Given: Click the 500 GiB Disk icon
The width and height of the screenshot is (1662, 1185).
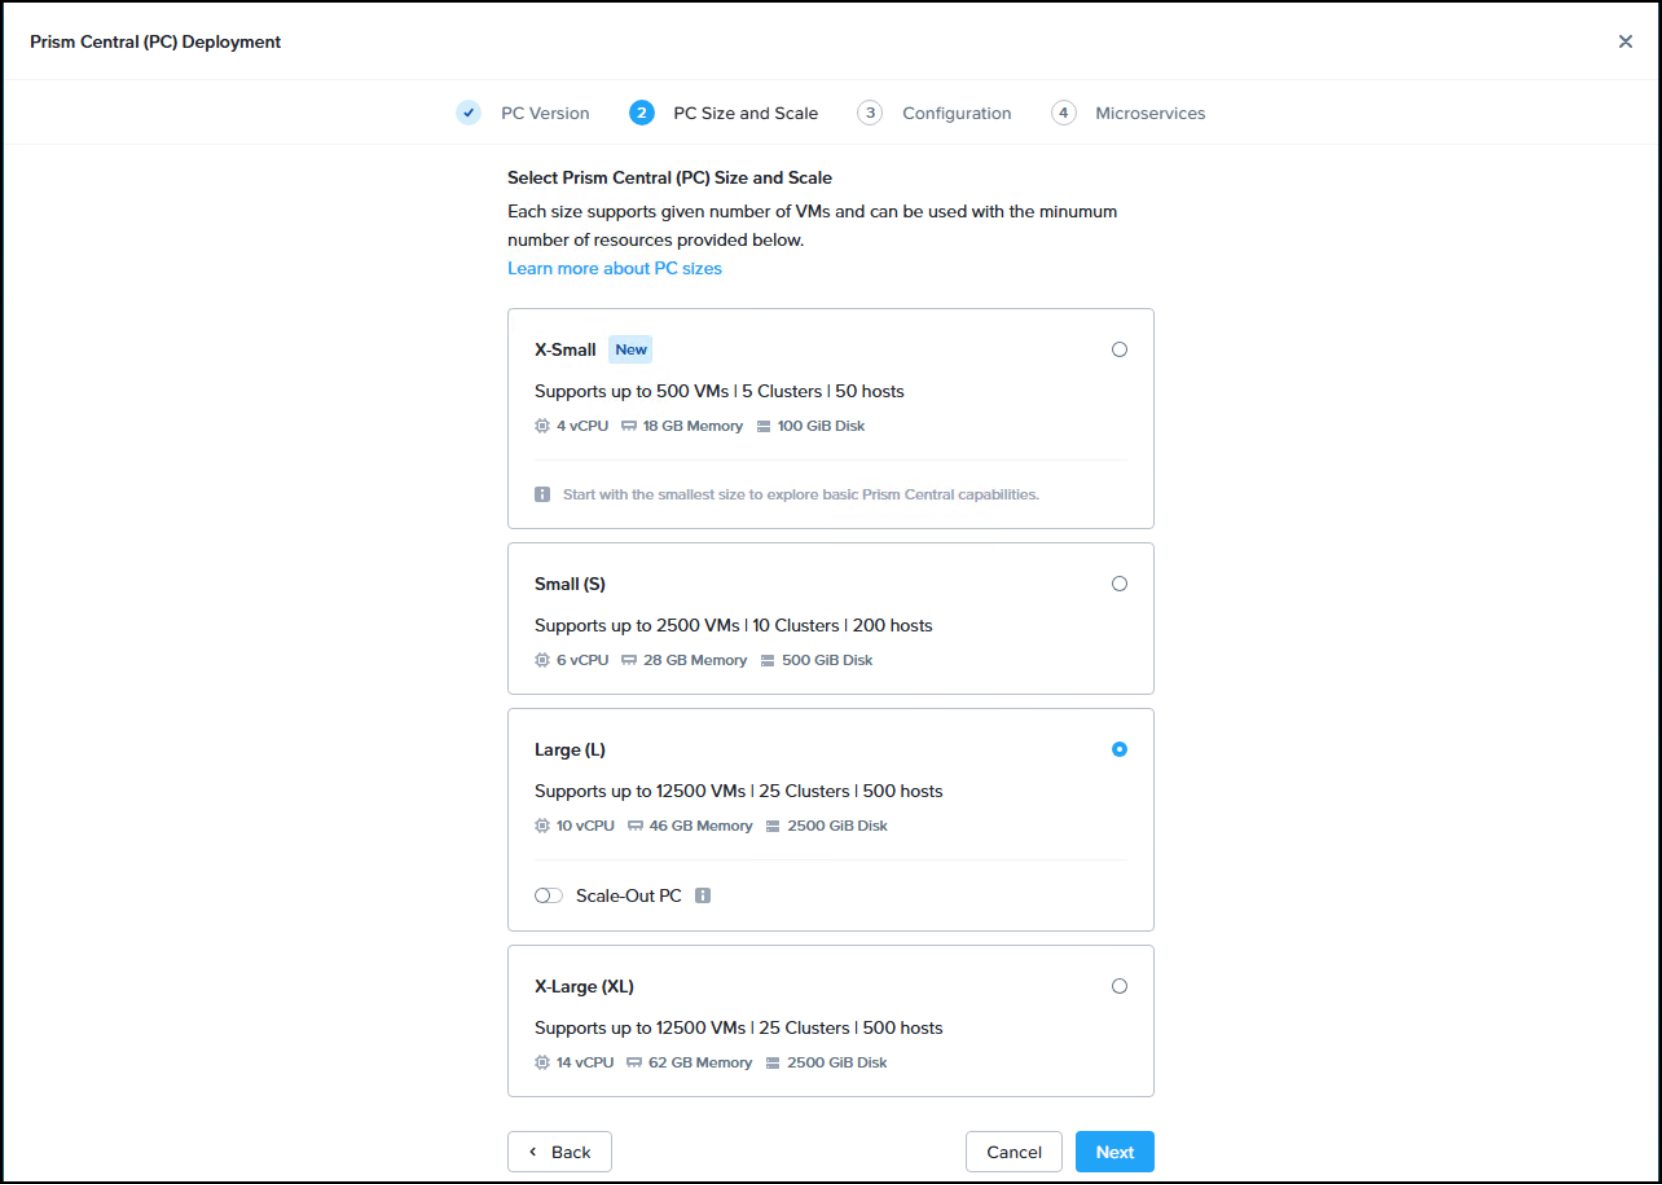Looking at the screenshot, I should 768,660.
